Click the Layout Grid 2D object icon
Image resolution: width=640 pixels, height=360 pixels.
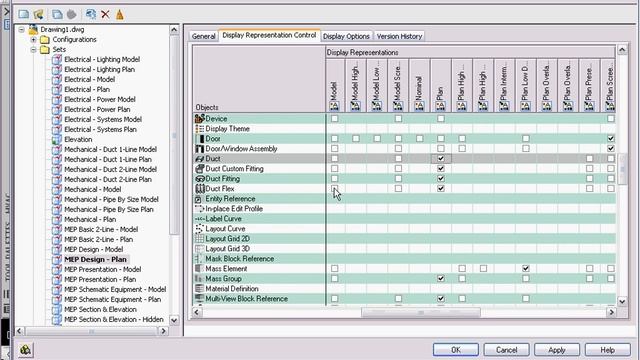200,238
